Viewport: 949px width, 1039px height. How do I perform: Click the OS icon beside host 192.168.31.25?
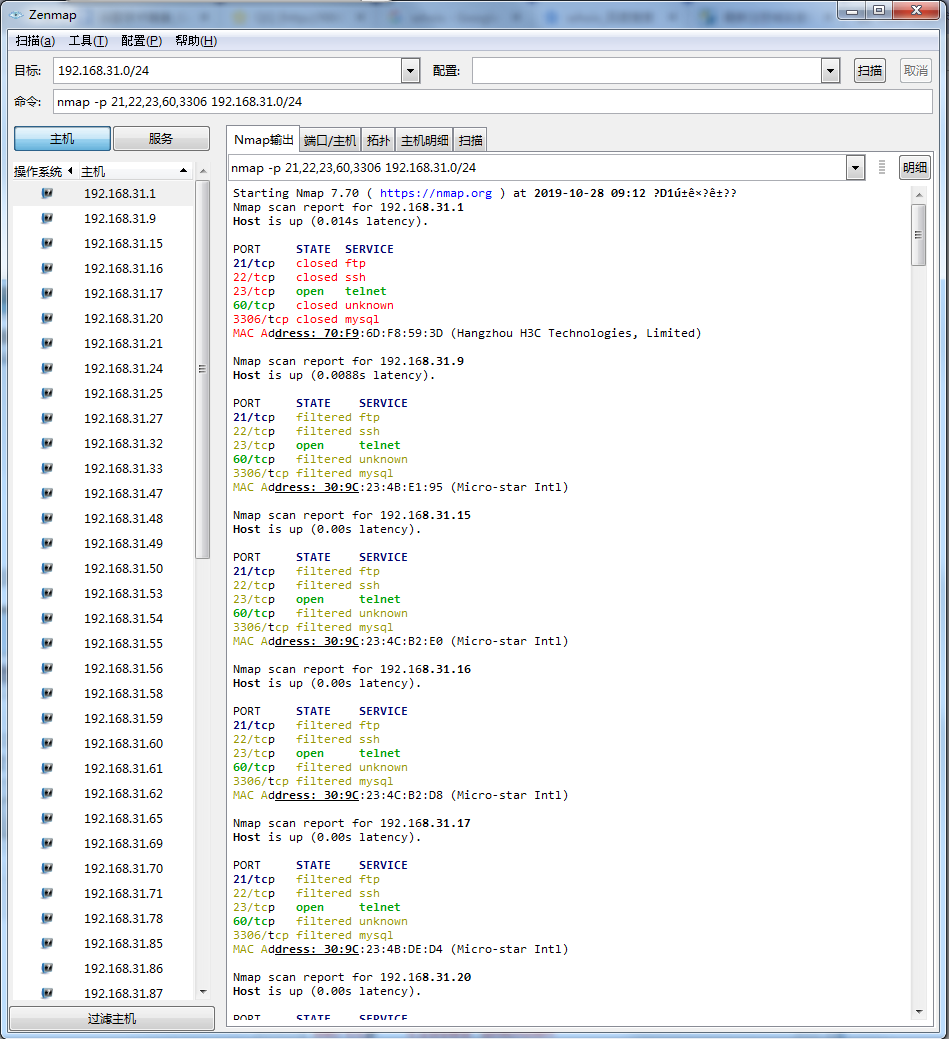coord(47,394)
